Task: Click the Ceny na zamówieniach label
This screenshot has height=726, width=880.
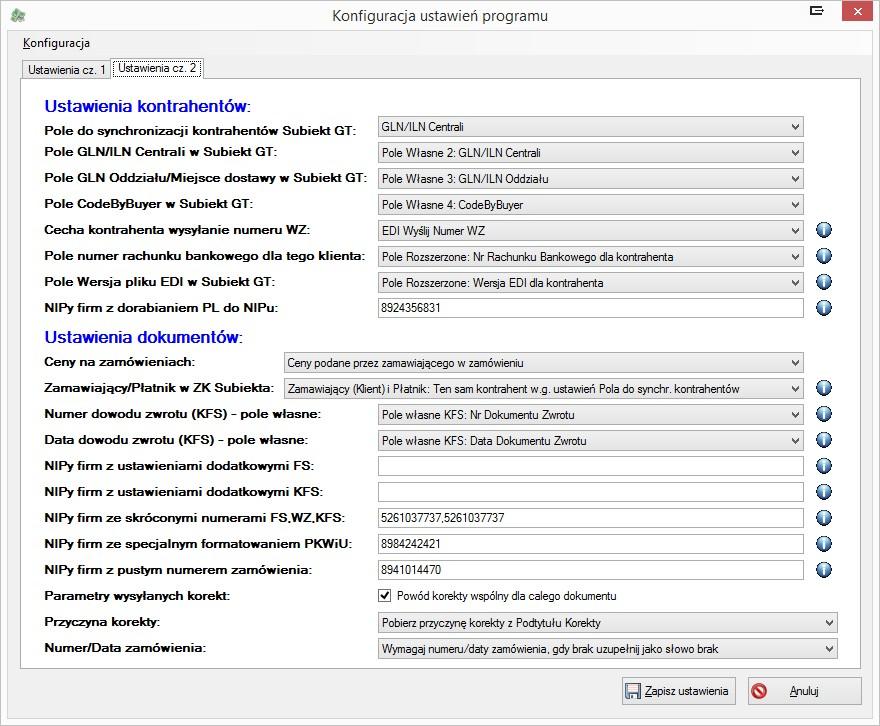Action: (120, 362)
